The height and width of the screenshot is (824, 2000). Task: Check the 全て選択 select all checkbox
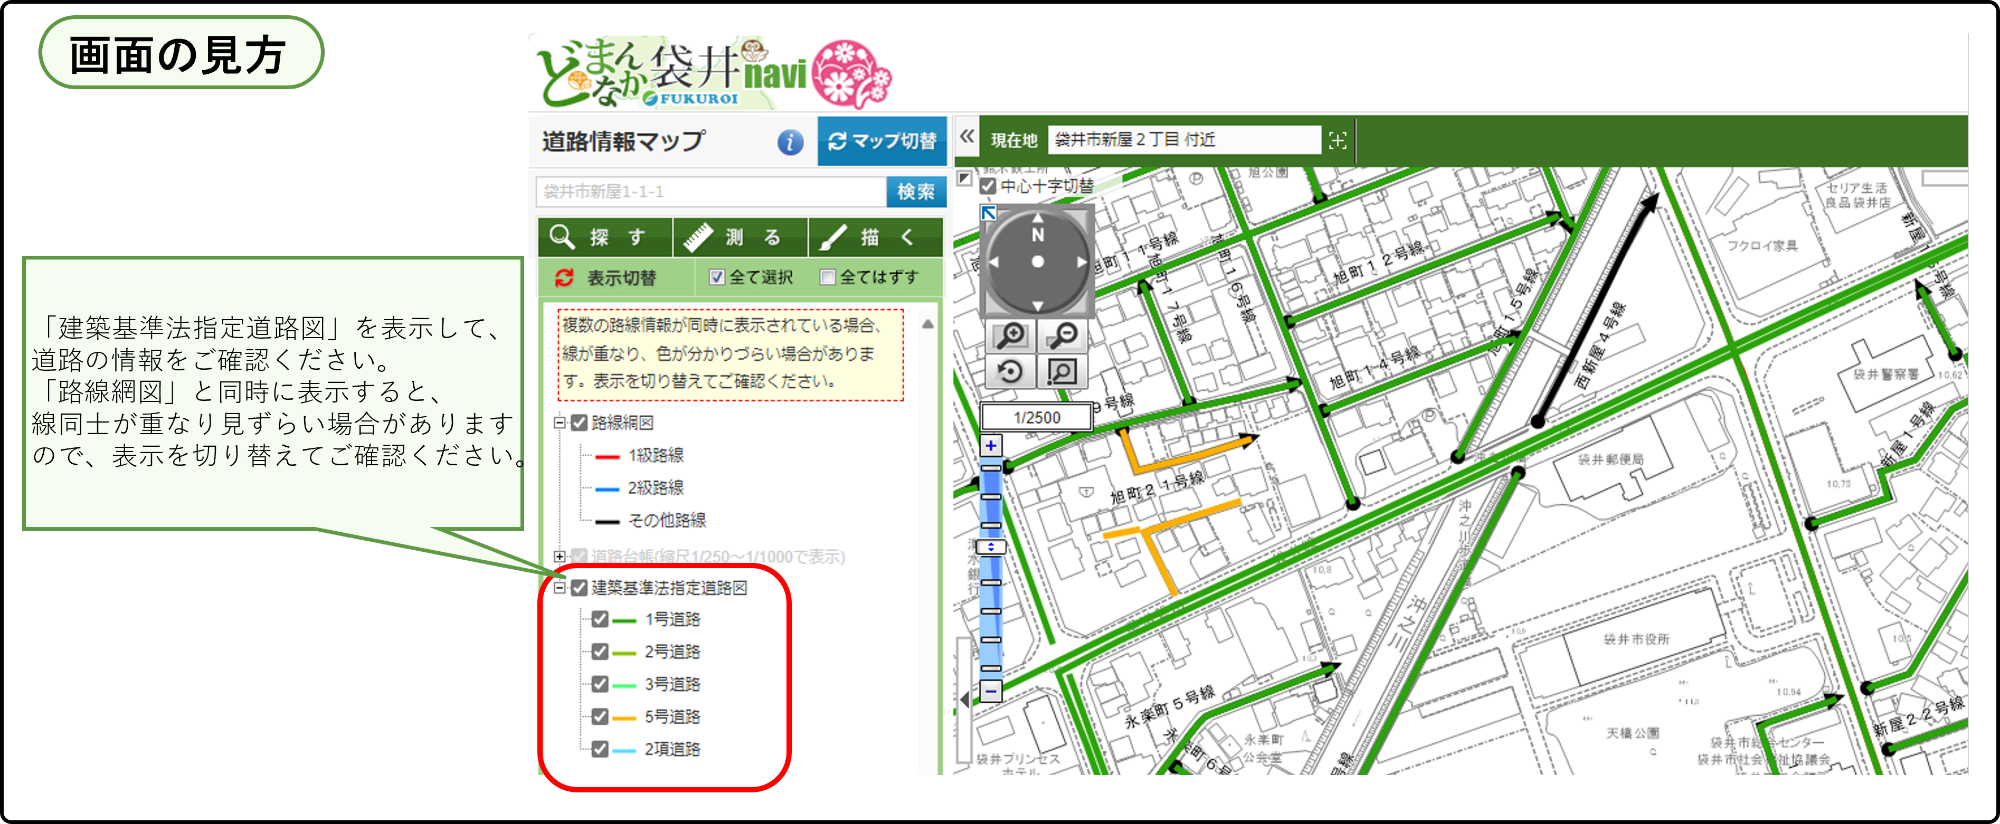coord(717,277)
